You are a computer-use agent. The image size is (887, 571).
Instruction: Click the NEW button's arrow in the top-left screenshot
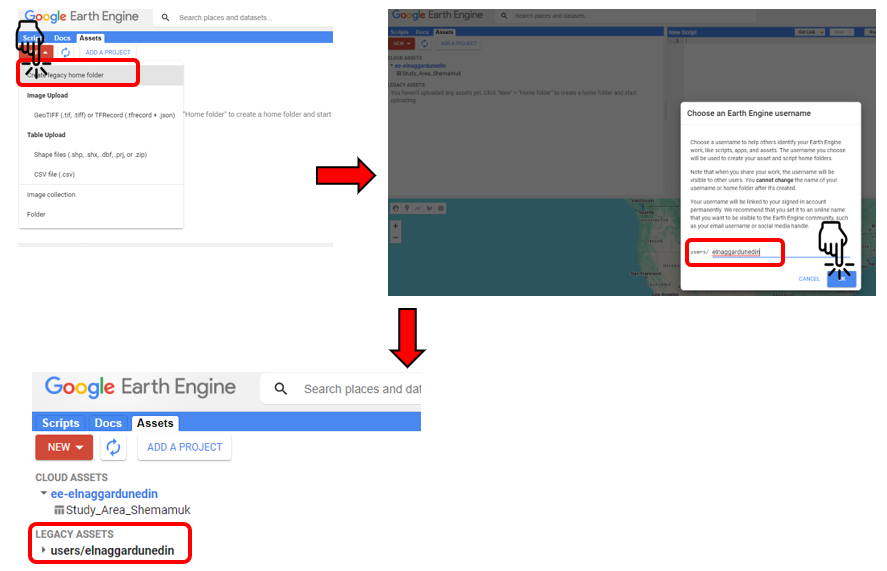click(45, 53)
